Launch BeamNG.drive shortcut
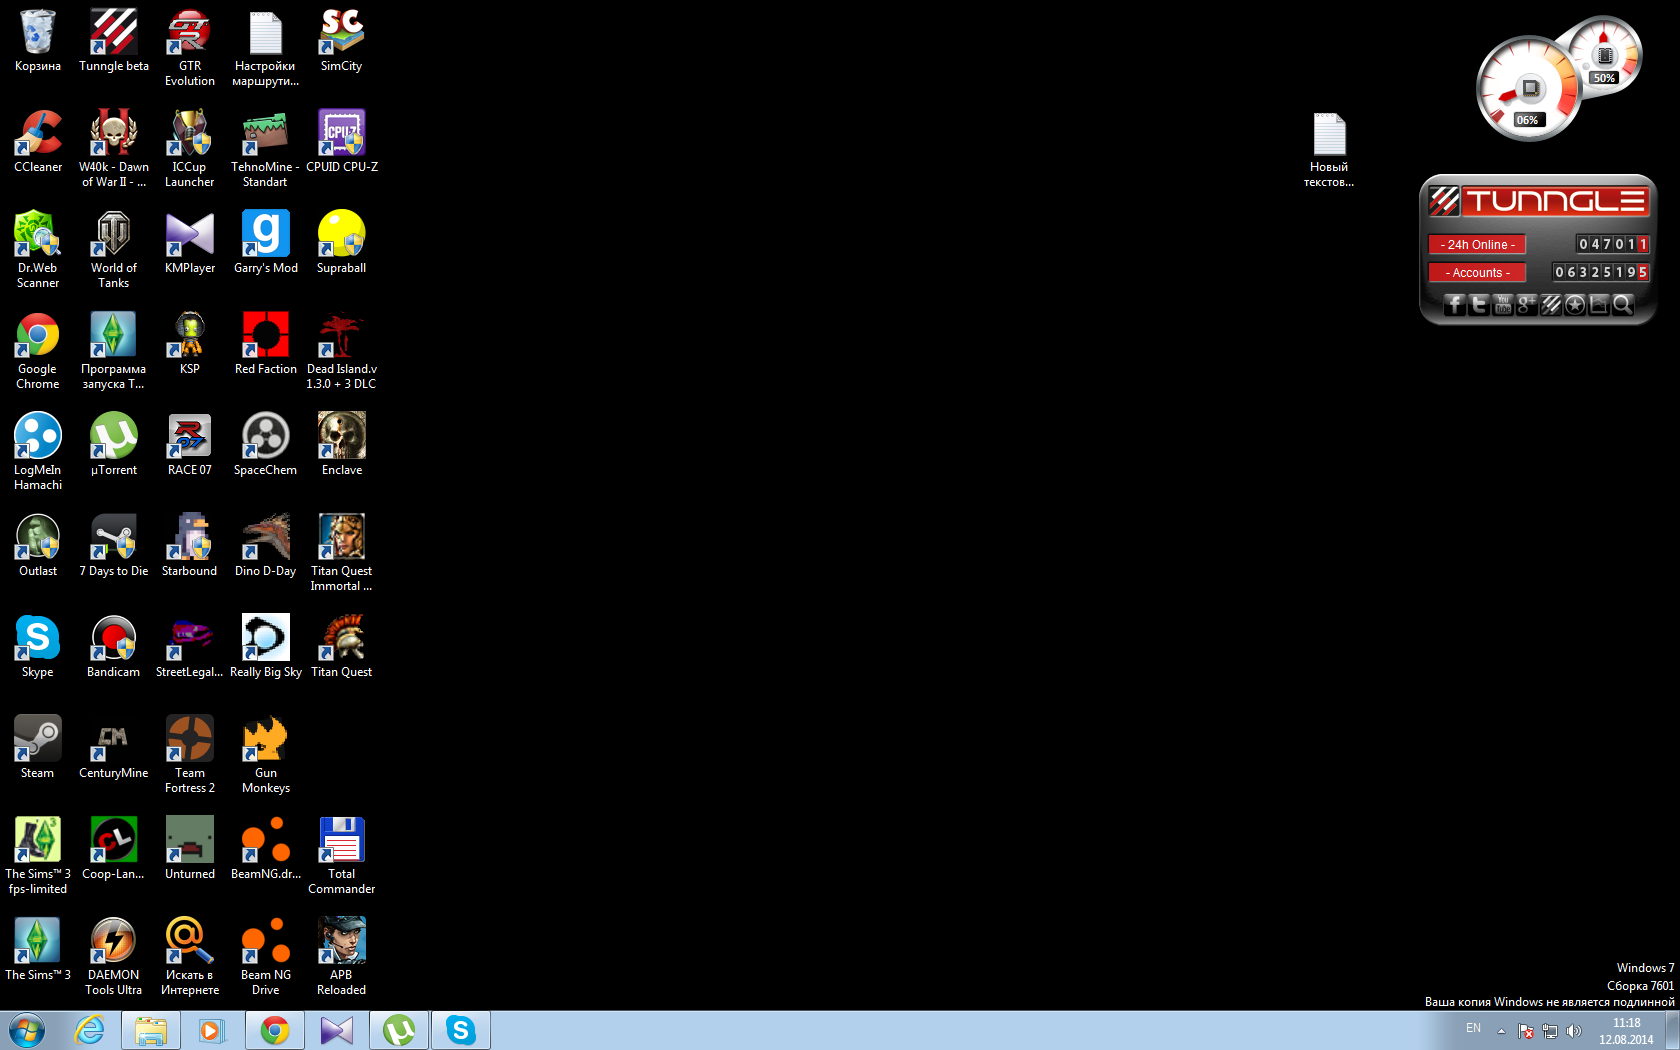Image resolution: width=1680 pixels, height=1050 pixels. coord(266,849)
